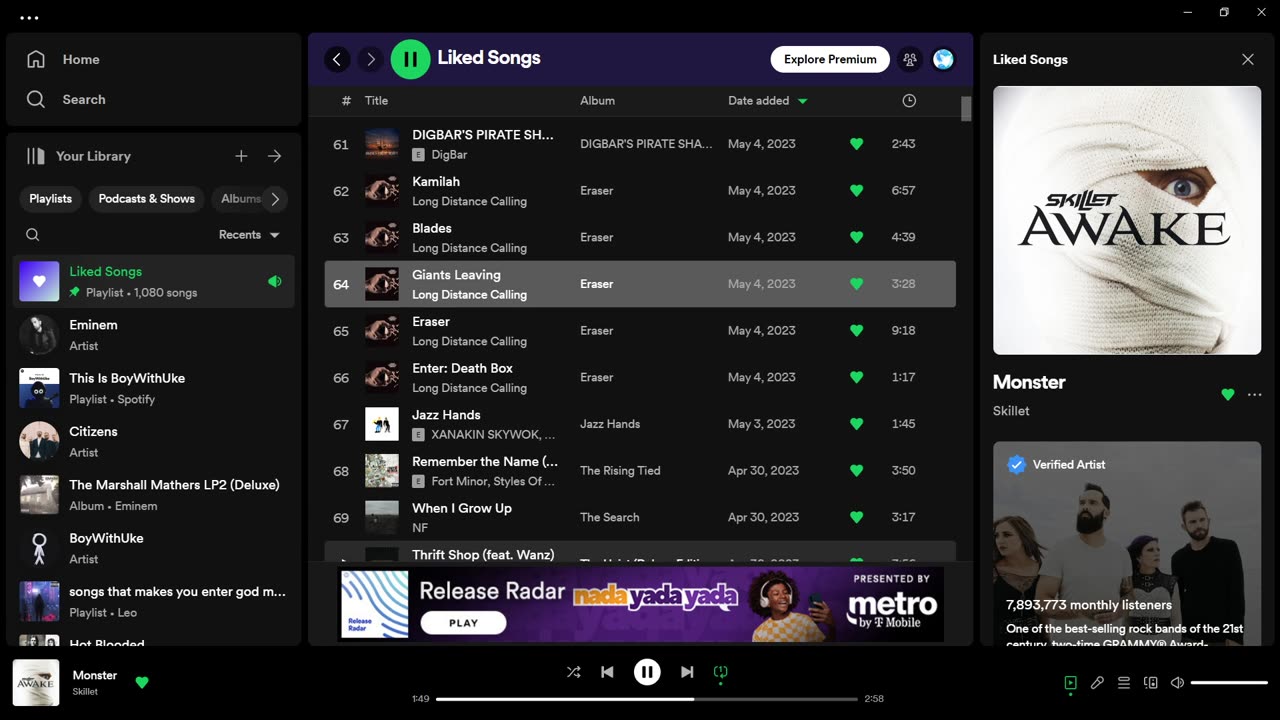Select the track Remember the Name
The width and height of the screenshot is (1280, 720).
(x=640, y=470)
